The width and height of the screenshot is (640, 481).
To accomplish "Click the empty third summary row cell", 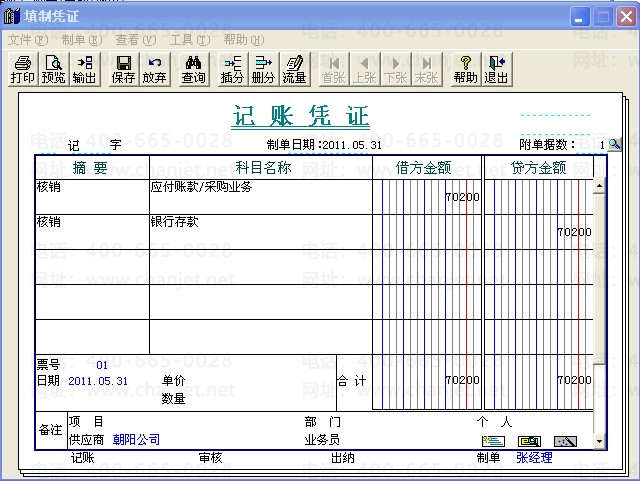I will 92,267.
